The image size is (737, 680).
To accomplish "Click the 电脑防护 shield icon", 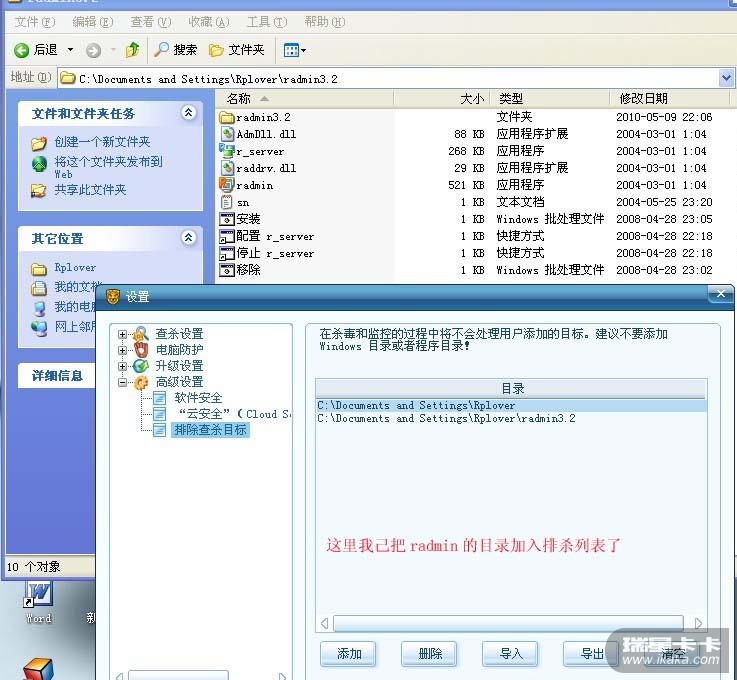I will tap(141, 350).
